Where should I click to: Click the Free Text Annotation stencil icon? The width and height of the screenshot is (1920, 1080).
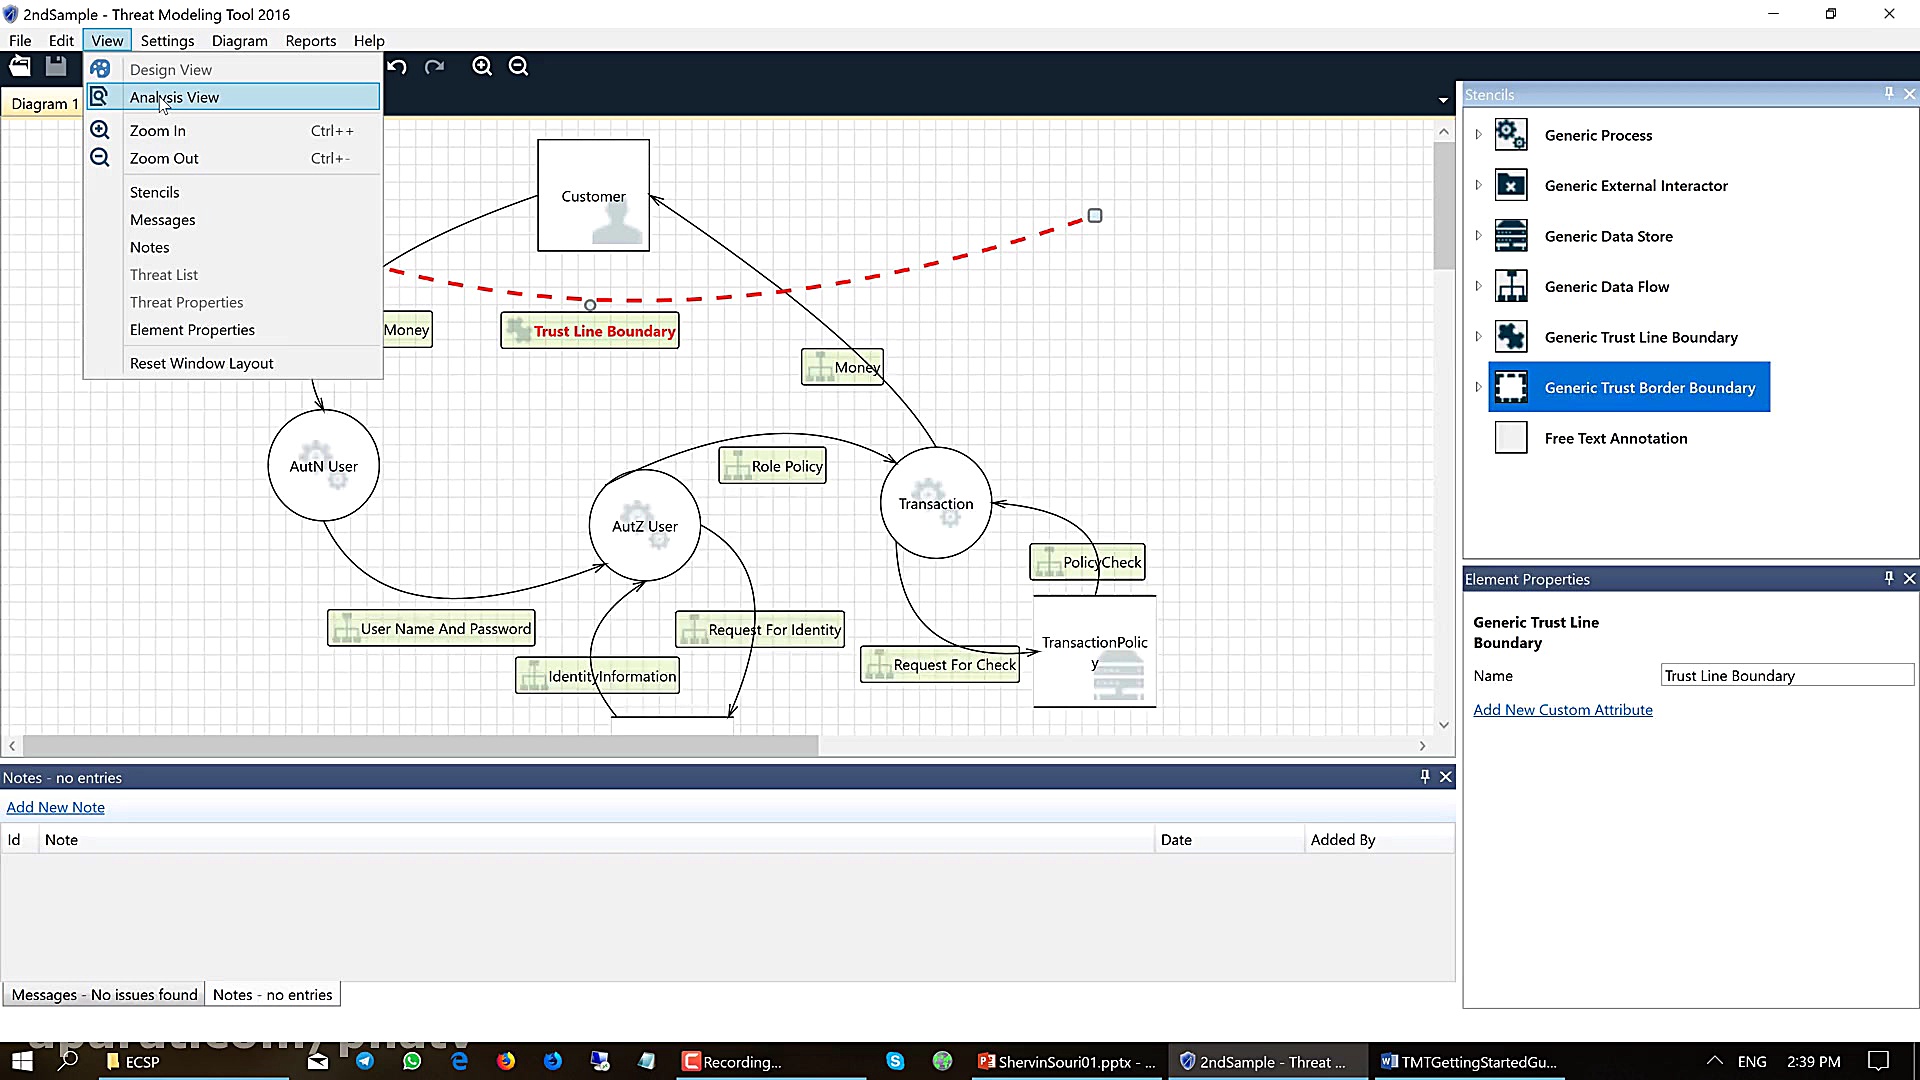coord(1511,437)
